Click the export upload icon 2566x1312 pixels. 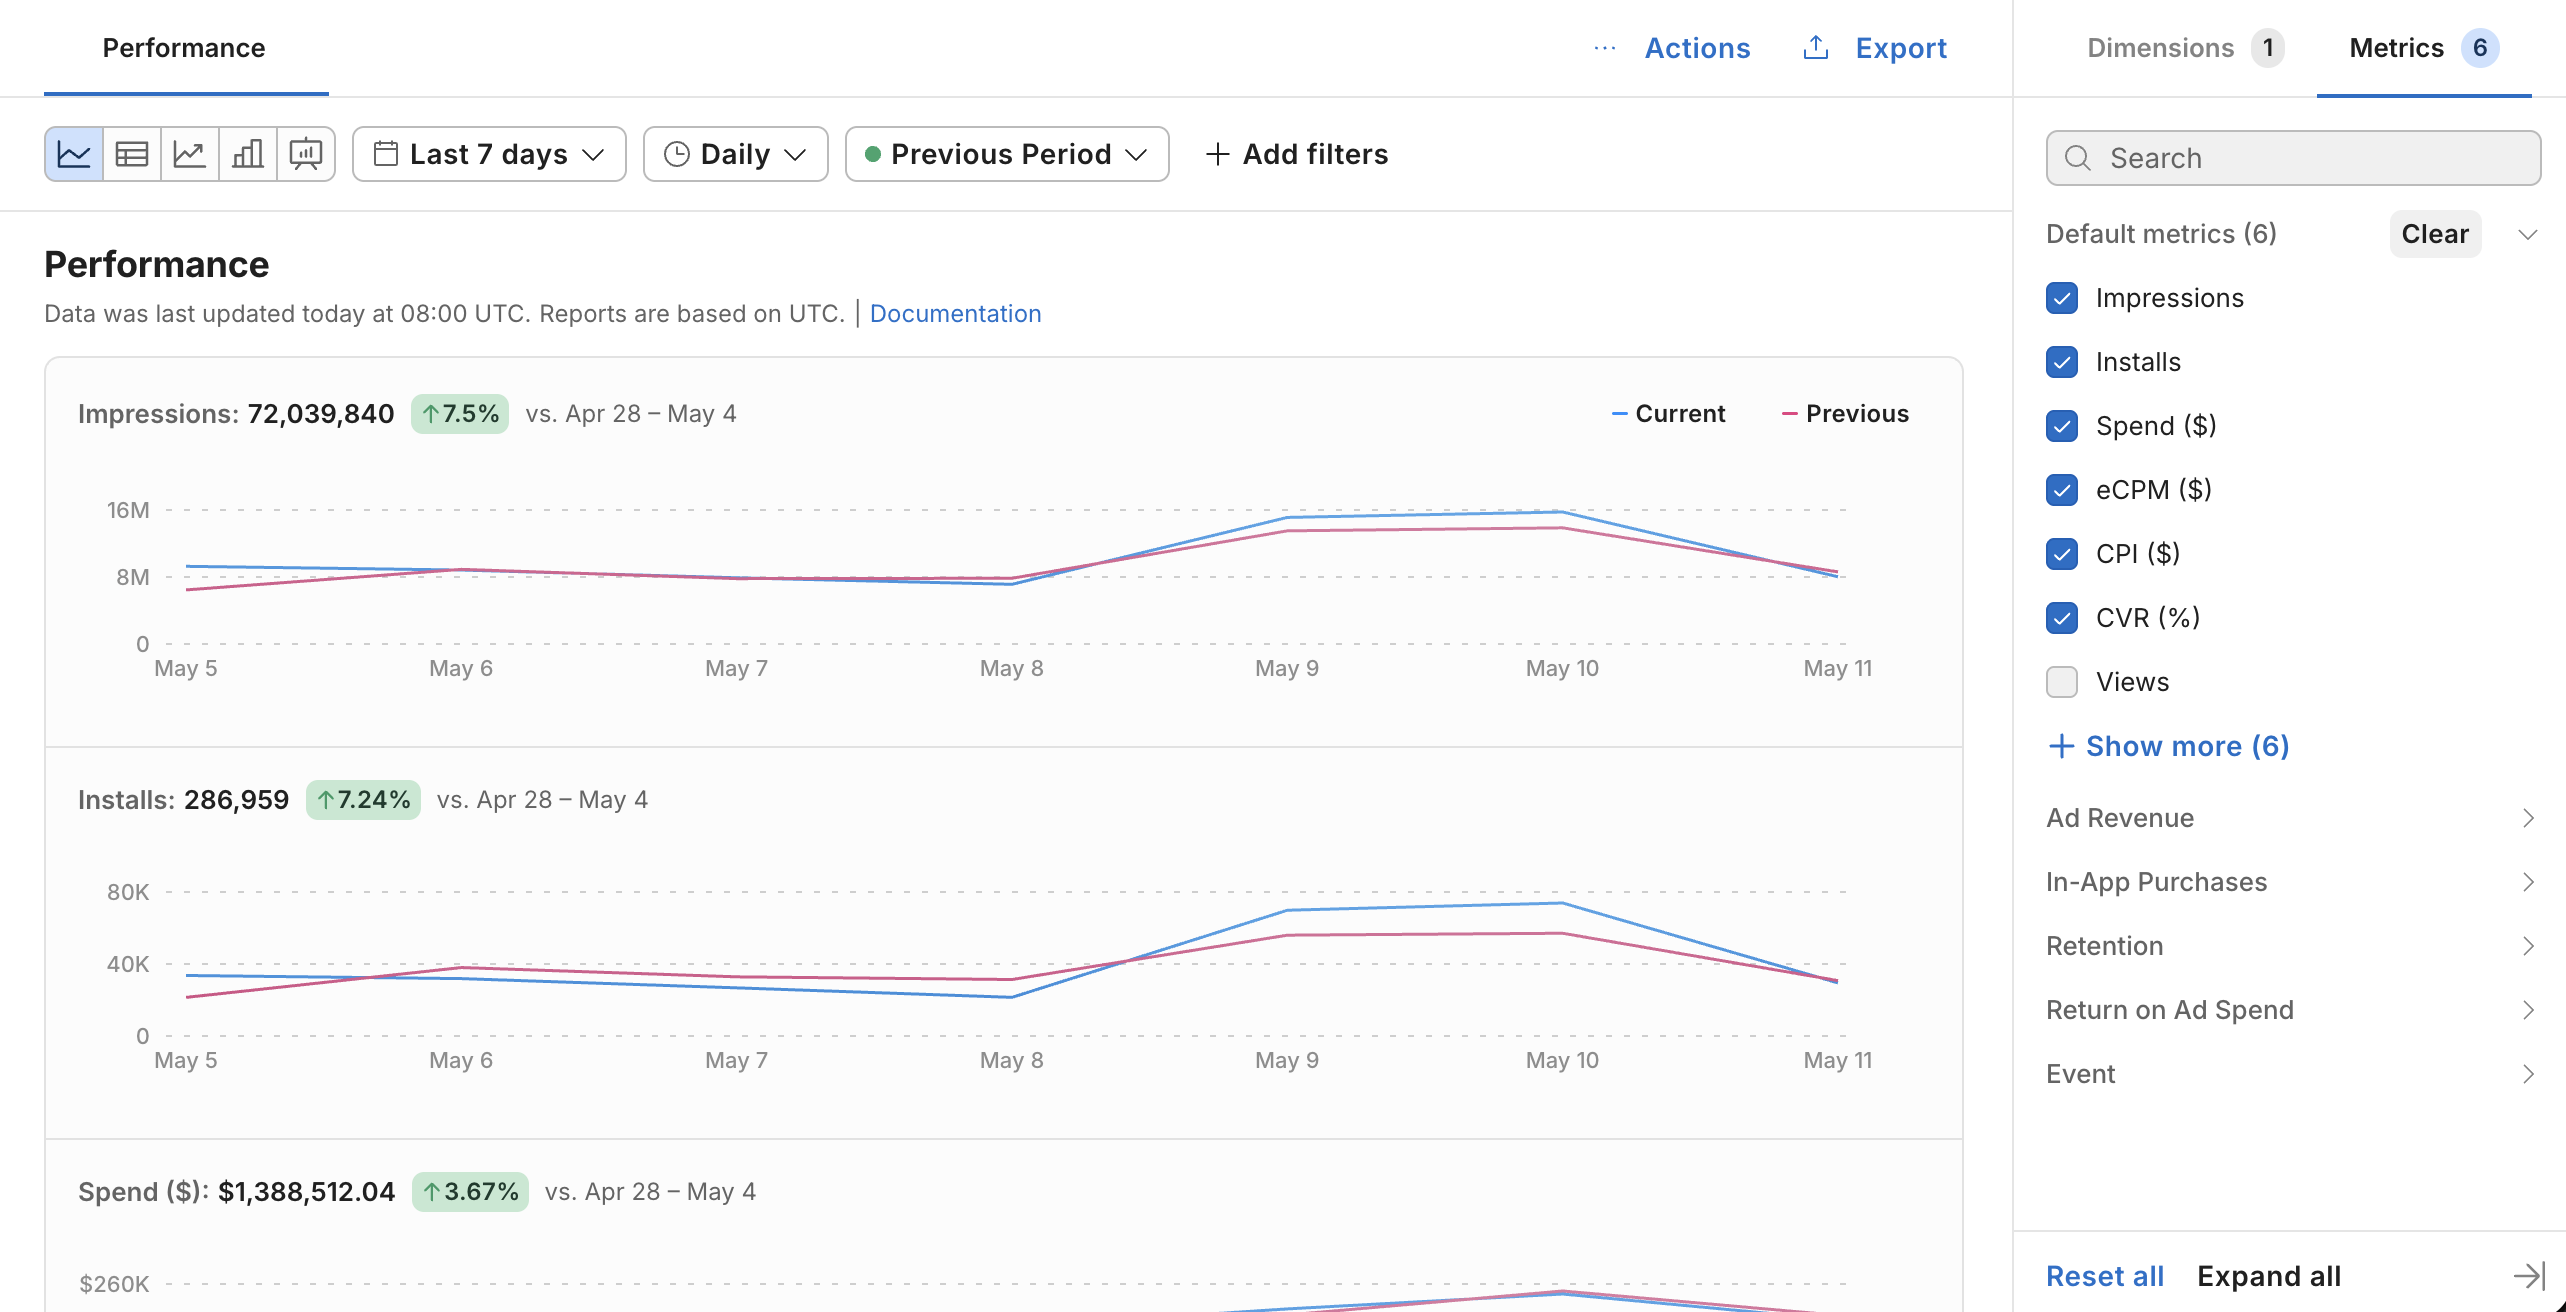tap(1816, 47)
